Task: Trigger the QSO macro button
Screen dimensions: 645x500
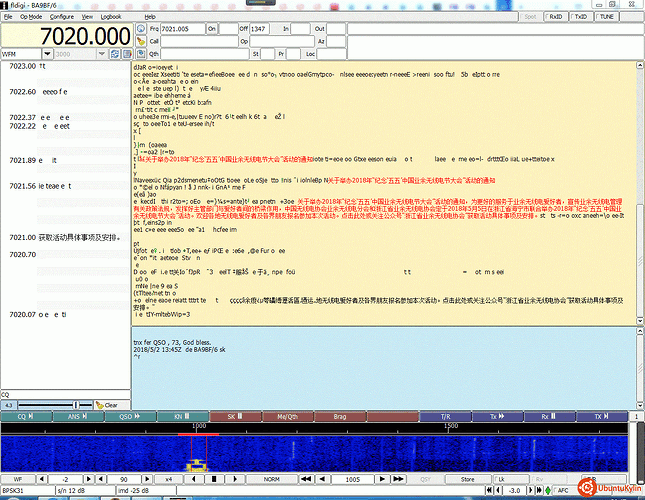Action: click(127, 416)
